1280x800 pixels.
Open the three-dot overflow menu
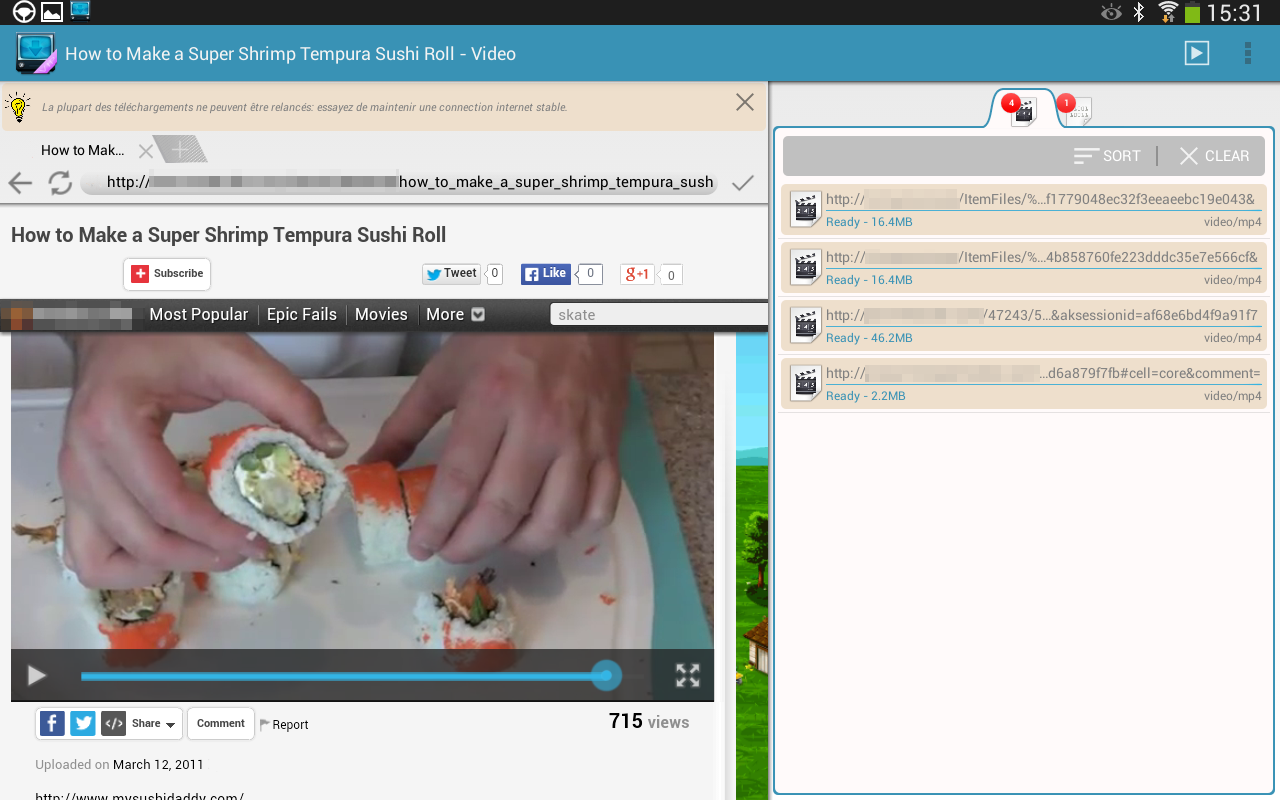click(x=1248, y=53)
